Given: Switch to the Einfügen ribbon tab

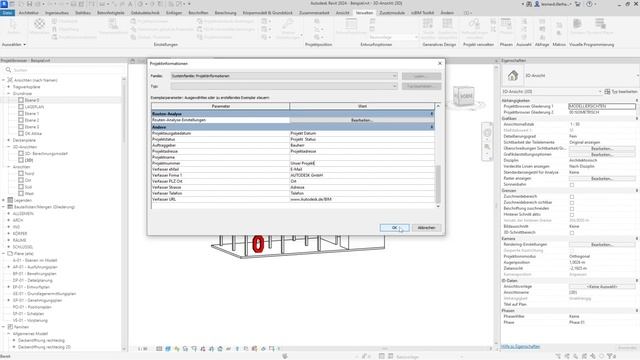Looking at the screenshot, I should point(174,13).
